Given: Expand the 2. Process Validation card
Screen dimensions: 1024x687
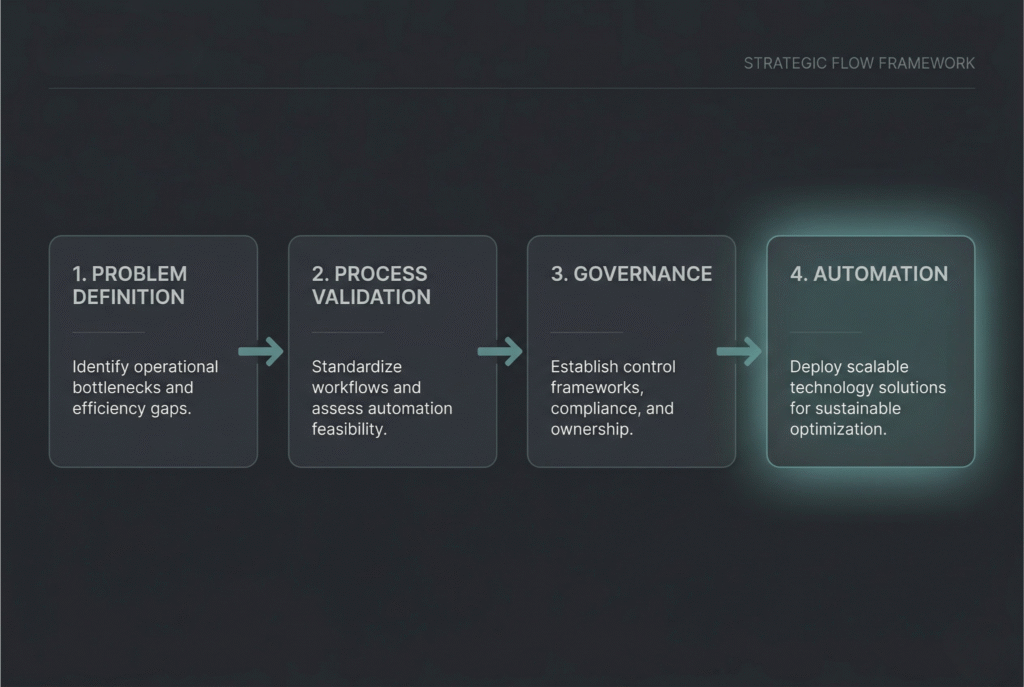Looking at the screenshot, I should (392, 350).
